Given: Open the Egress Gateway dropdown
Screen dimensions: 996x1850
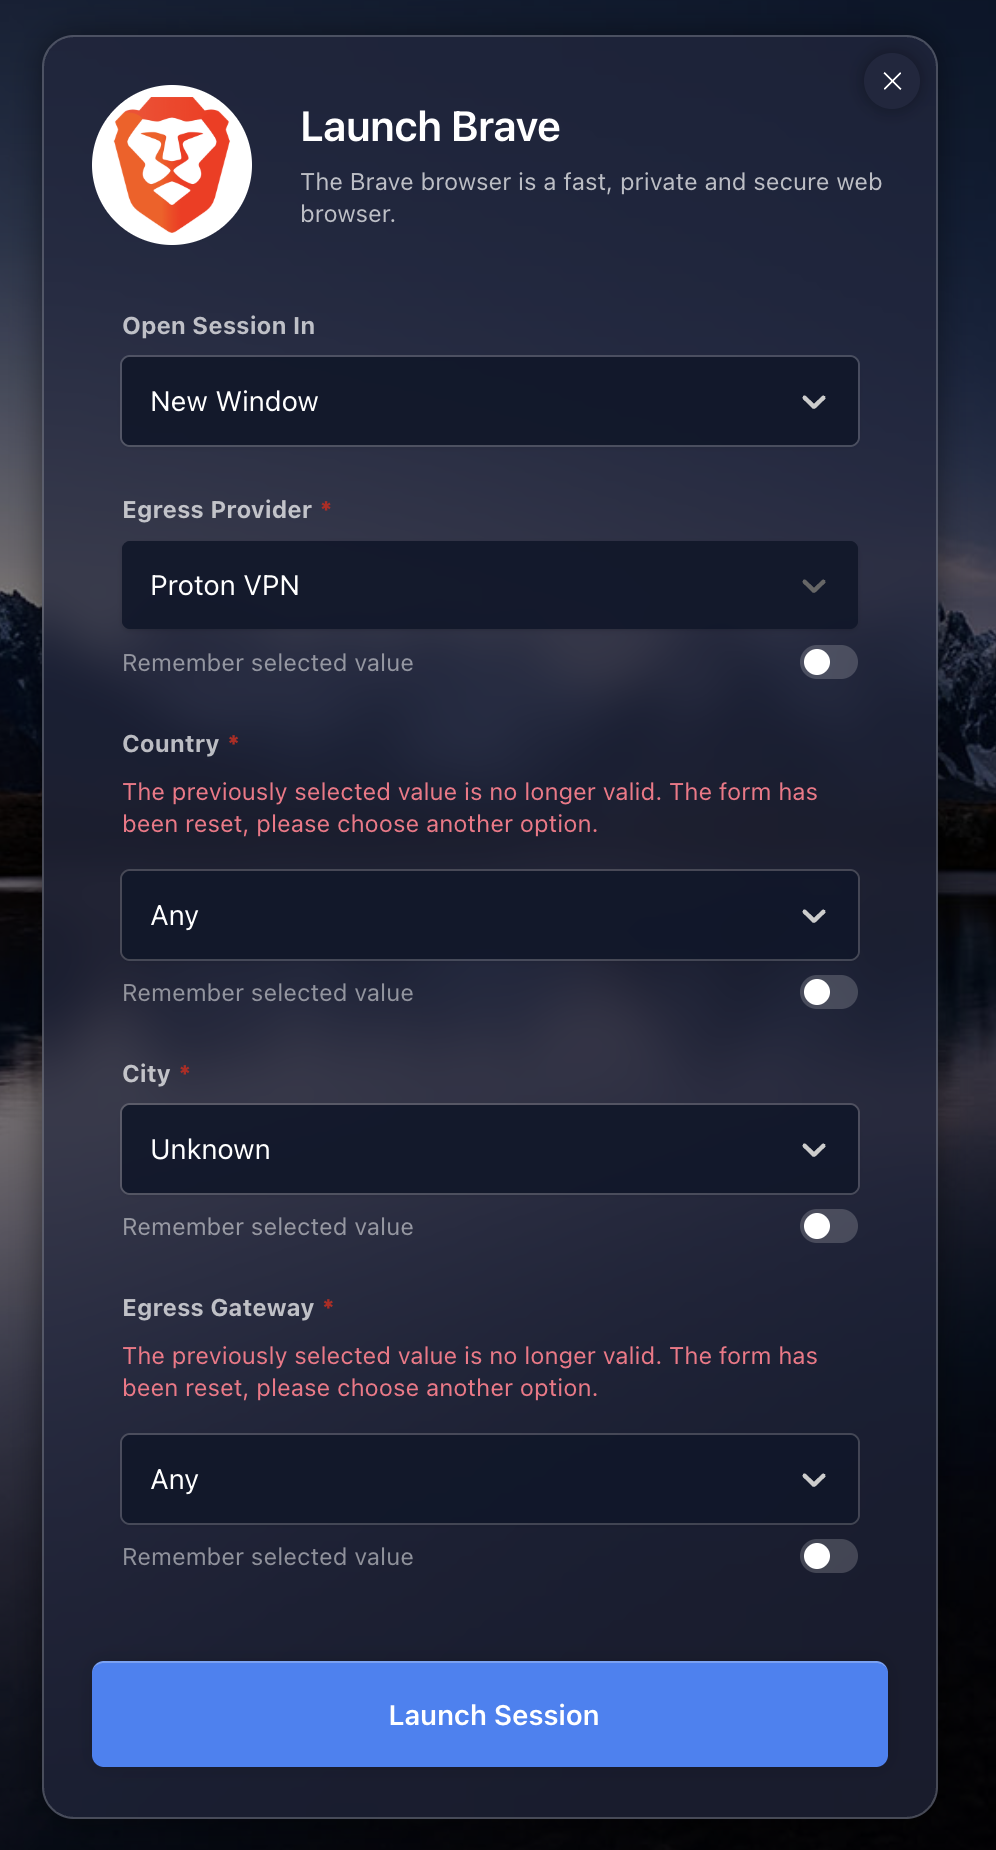Looking at the screenshot, I should (489, 1479).
